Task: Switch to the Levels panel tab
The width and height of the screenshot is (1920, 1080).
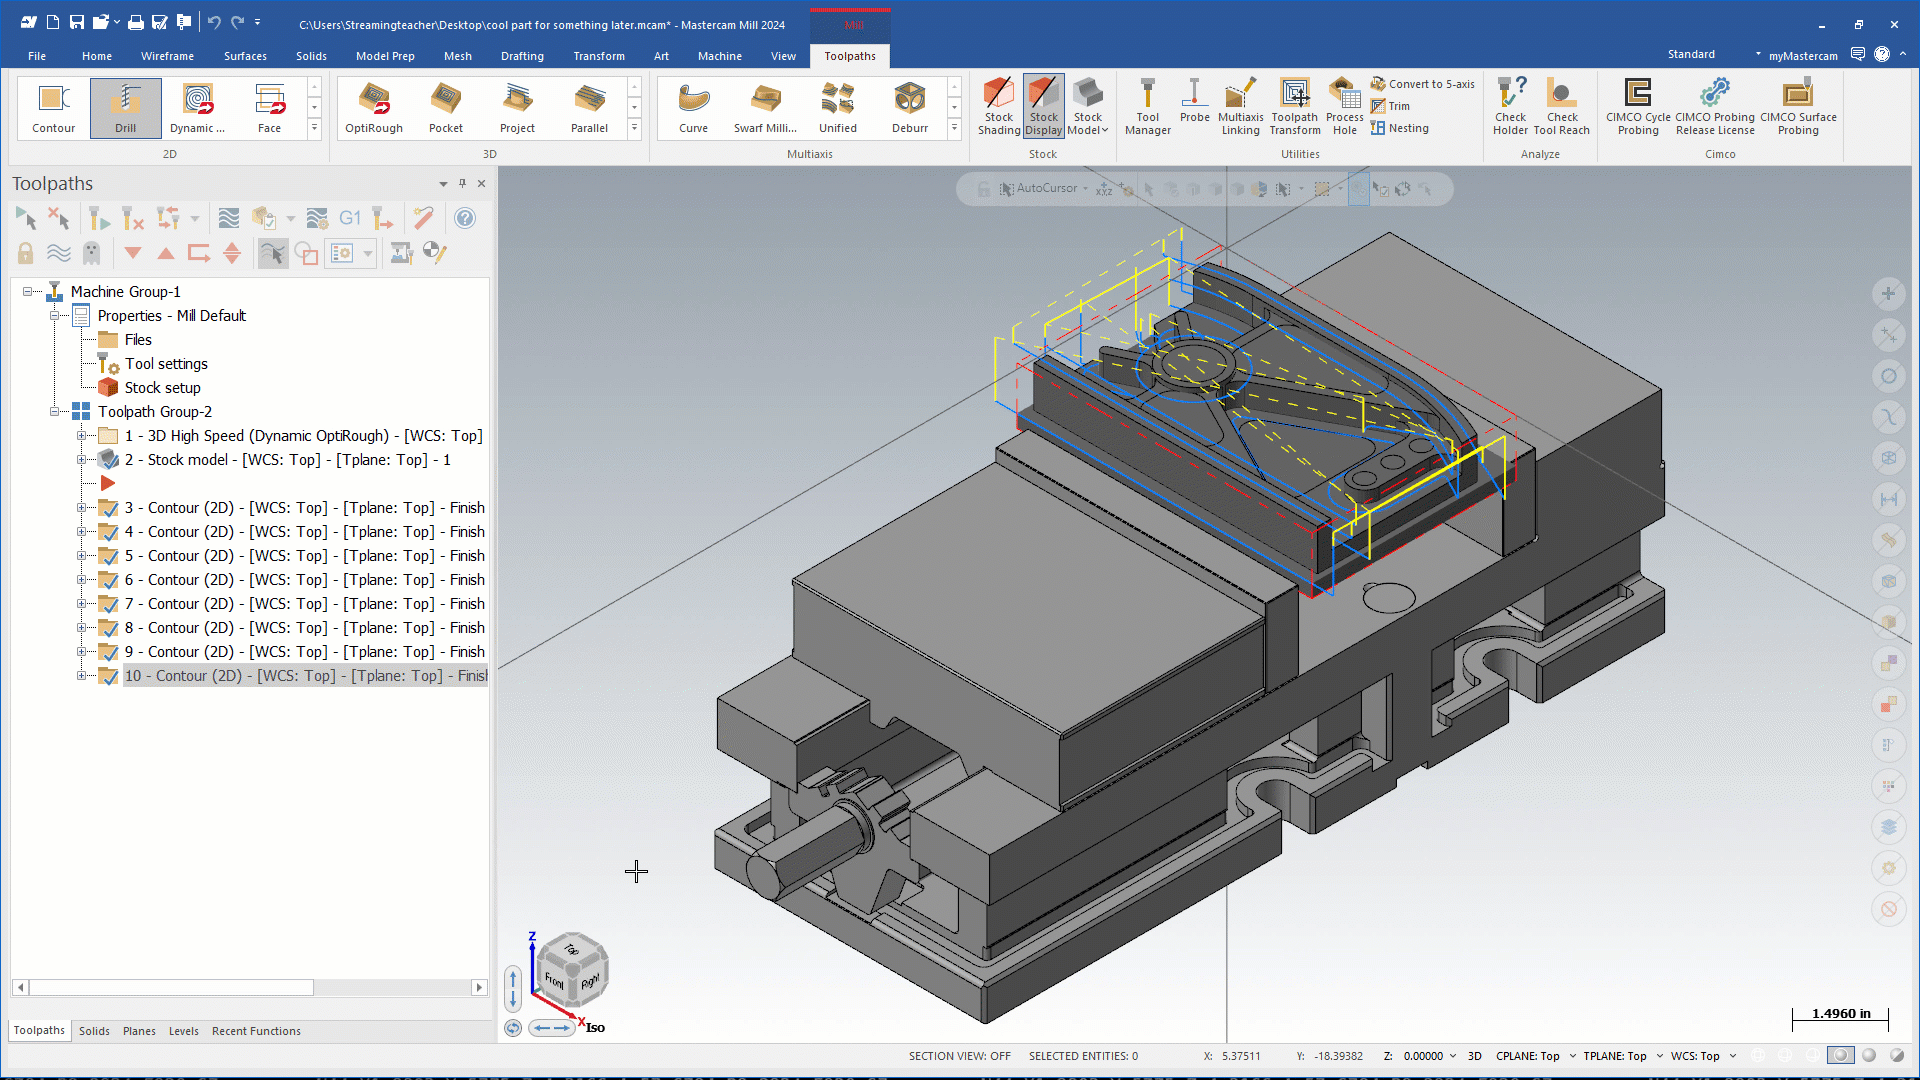Action: coord(183,1031)
